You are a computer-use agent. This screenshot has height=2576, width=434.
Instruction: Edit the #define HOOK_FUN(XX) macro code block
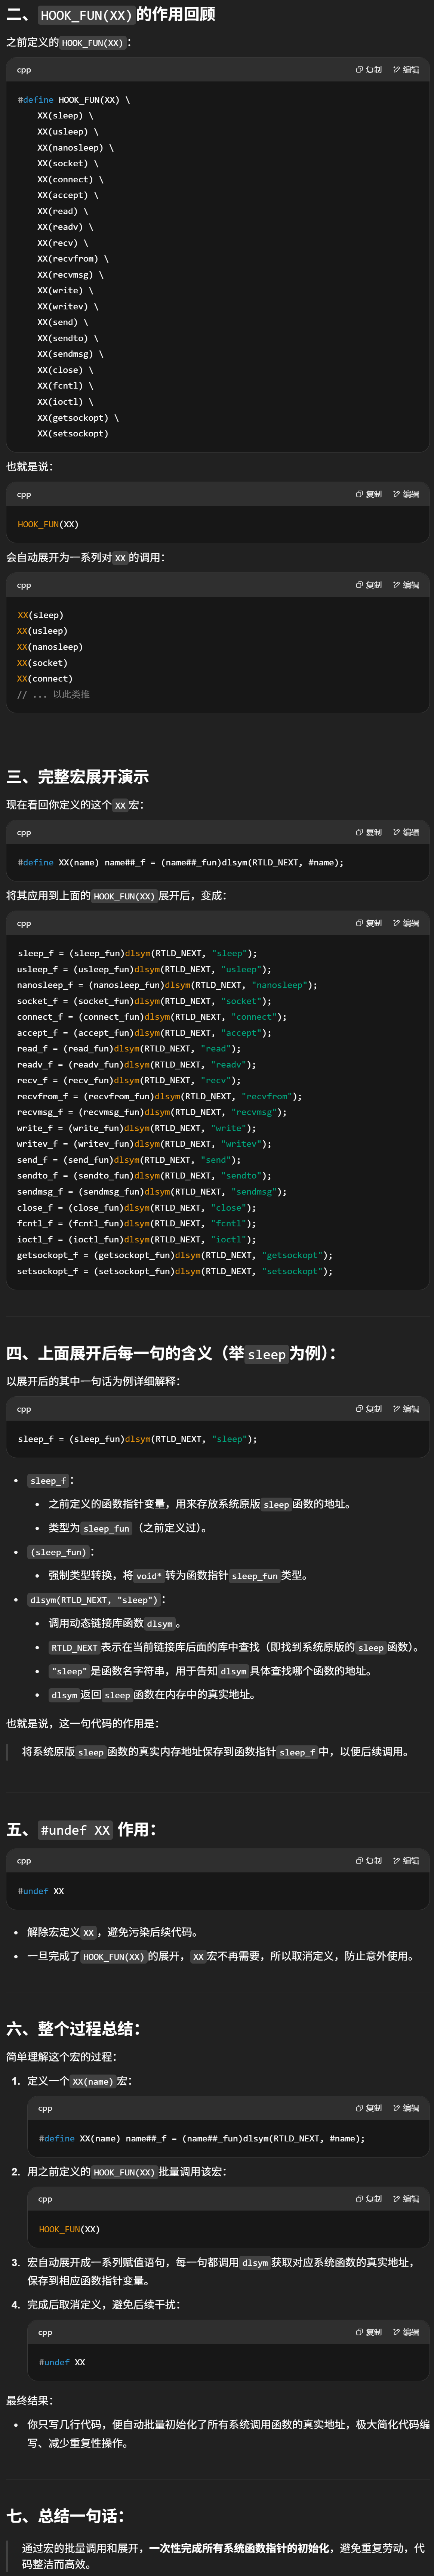click(406, 70)
